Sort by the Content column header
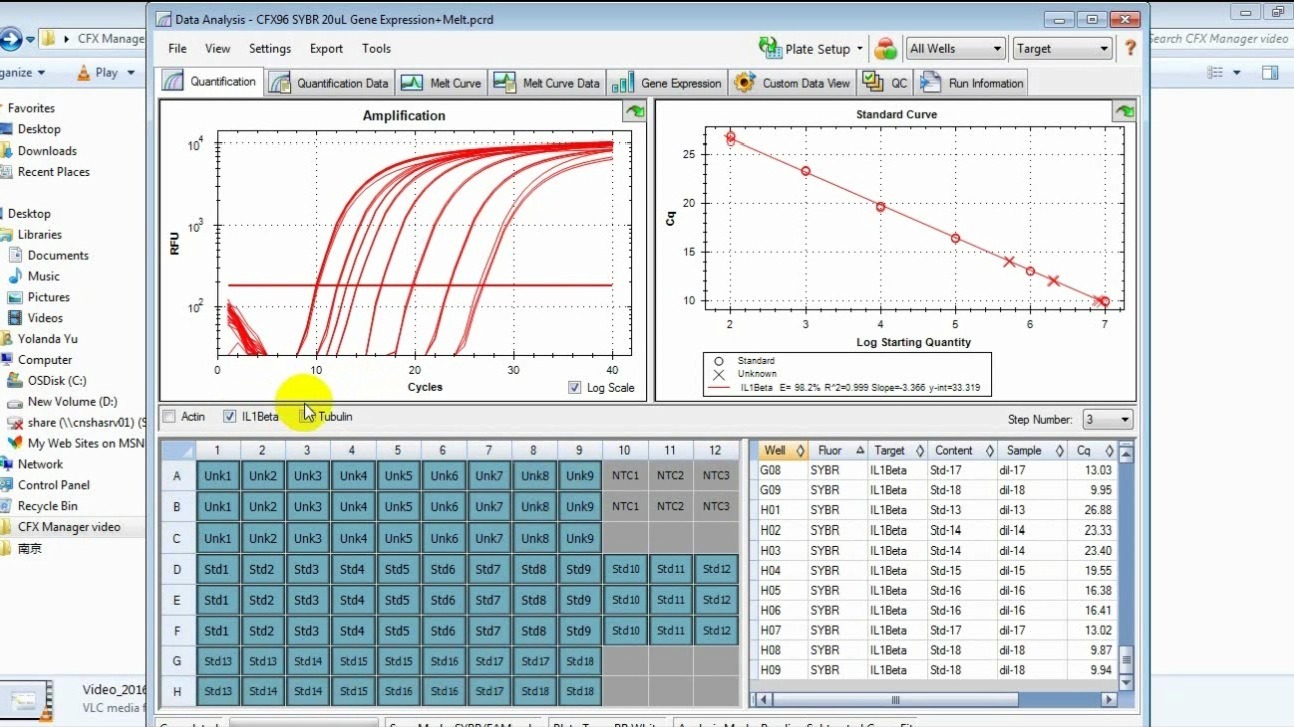This screenshot has width=1294, height=727. (x=962, y=451)
